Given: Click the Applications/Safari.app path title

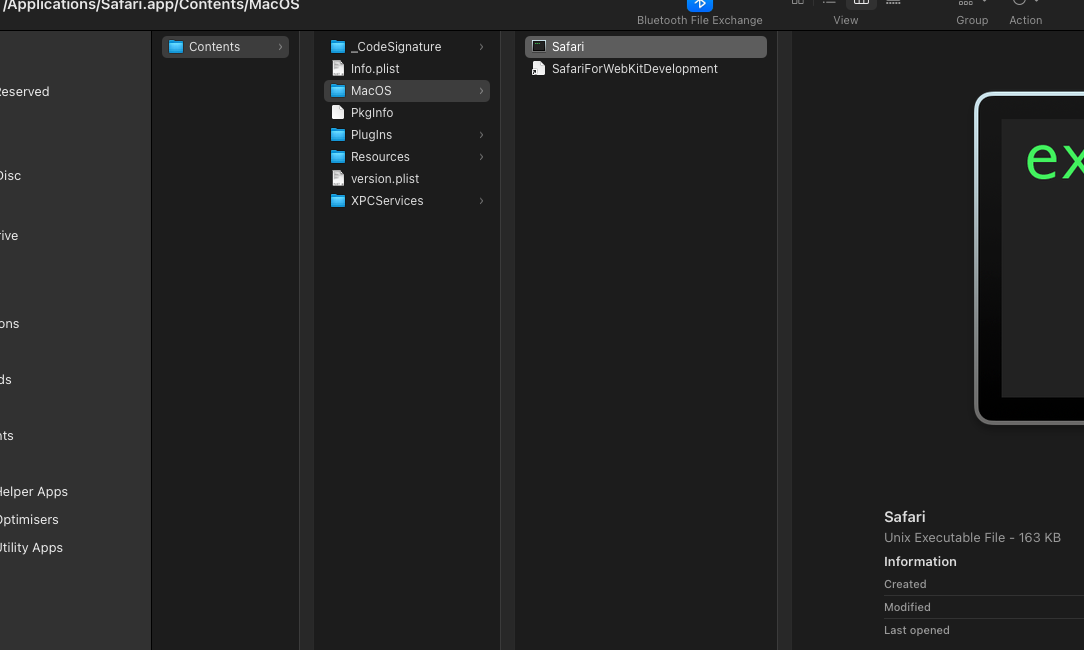Looking at the screenshot, I should click(151, 6).
